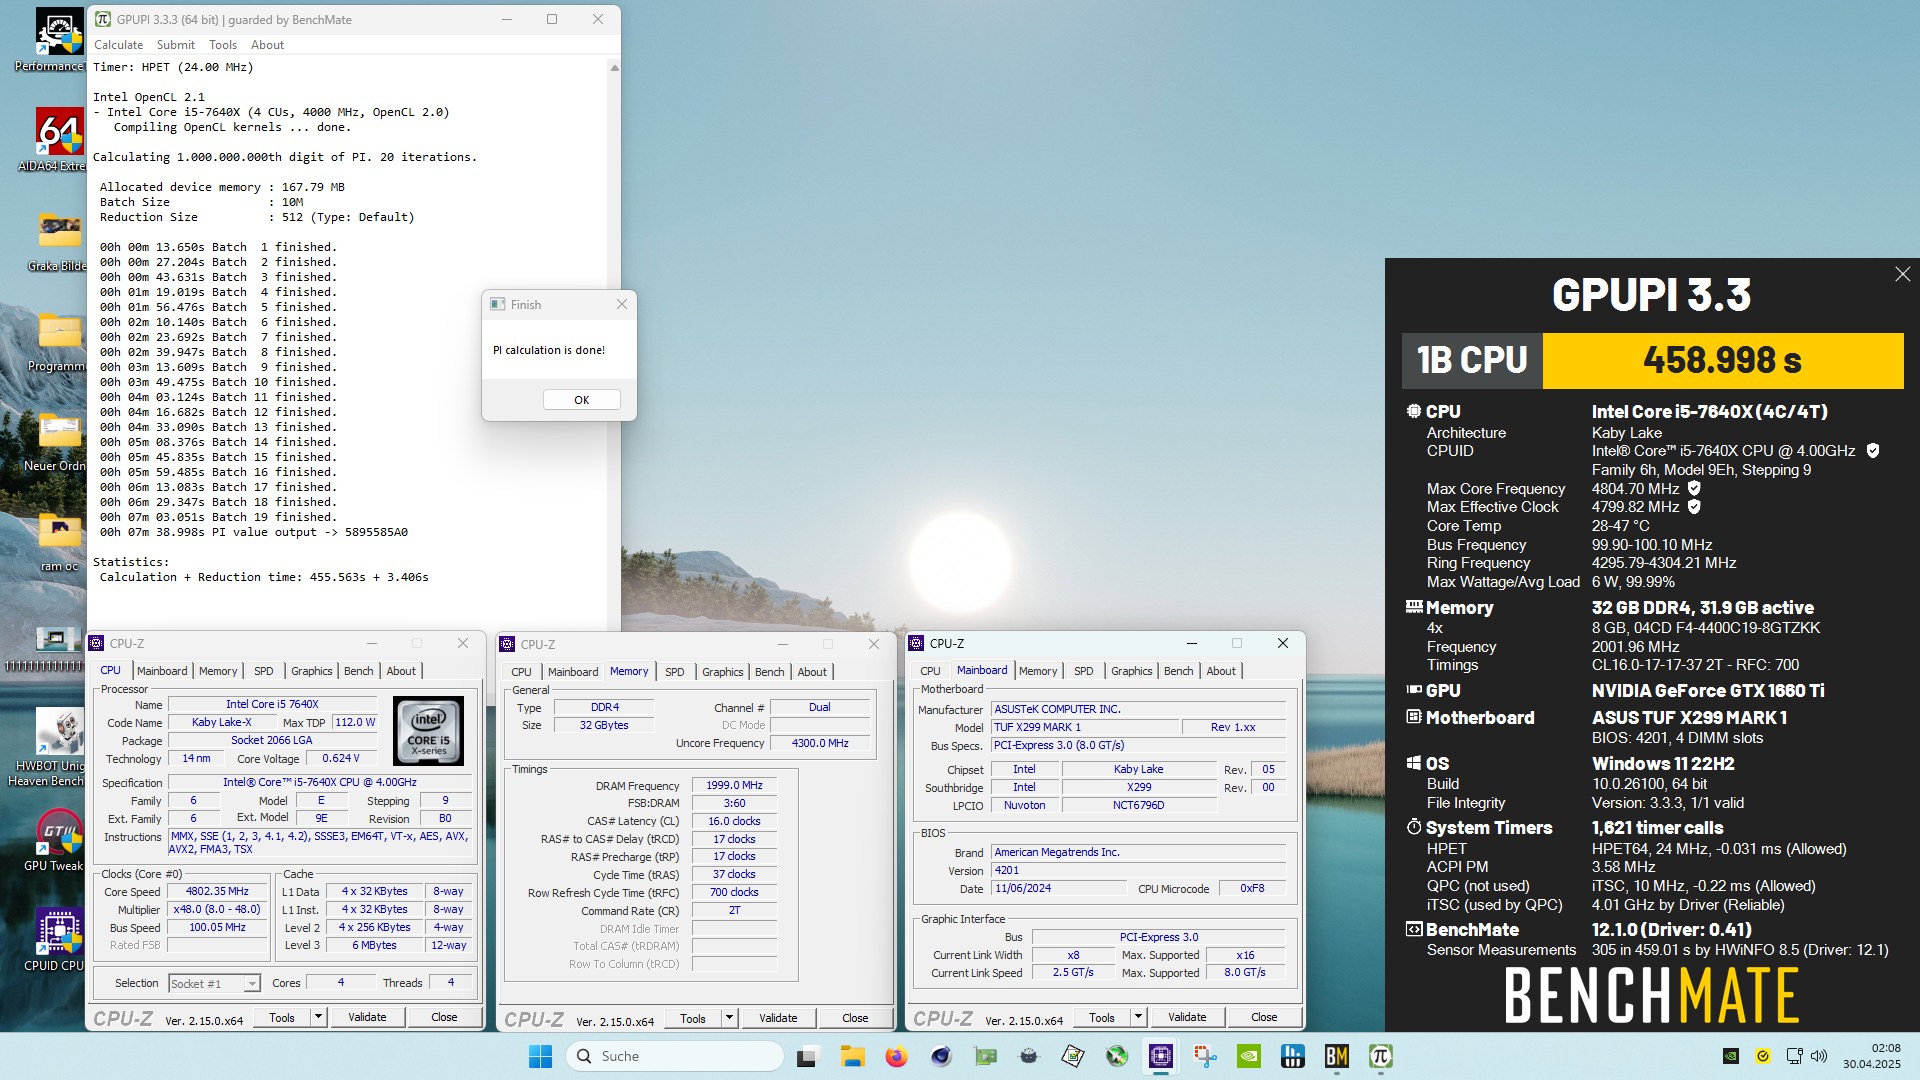Click the yellow checkmark tray icon
Viewport: 1920px width, 1080px height.
[x=1763, y=1056]
